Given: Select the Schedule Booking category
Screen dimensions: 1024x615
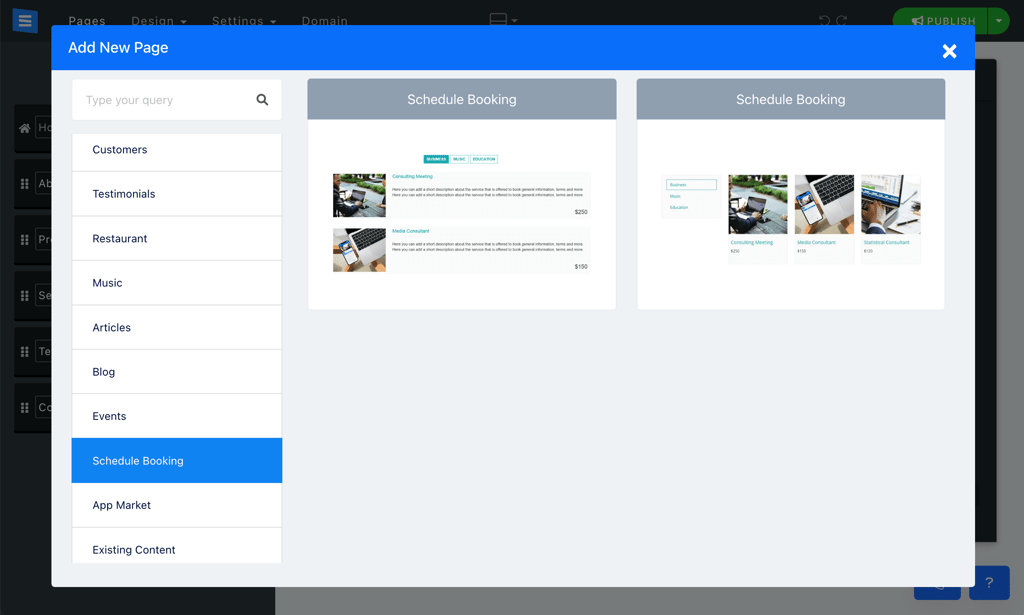Looking at the screenshot, I should (x=176, y=460).
